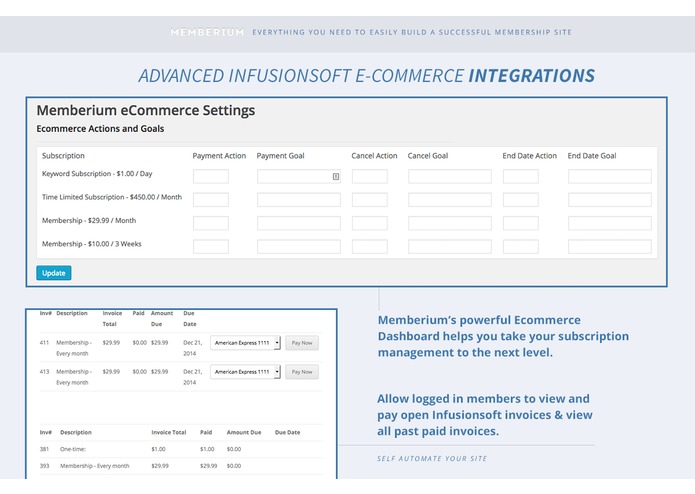This screenshot has width=695, height=494.
Task: Click Pay Now for invoice 411
Action: [x=302, y=343]
